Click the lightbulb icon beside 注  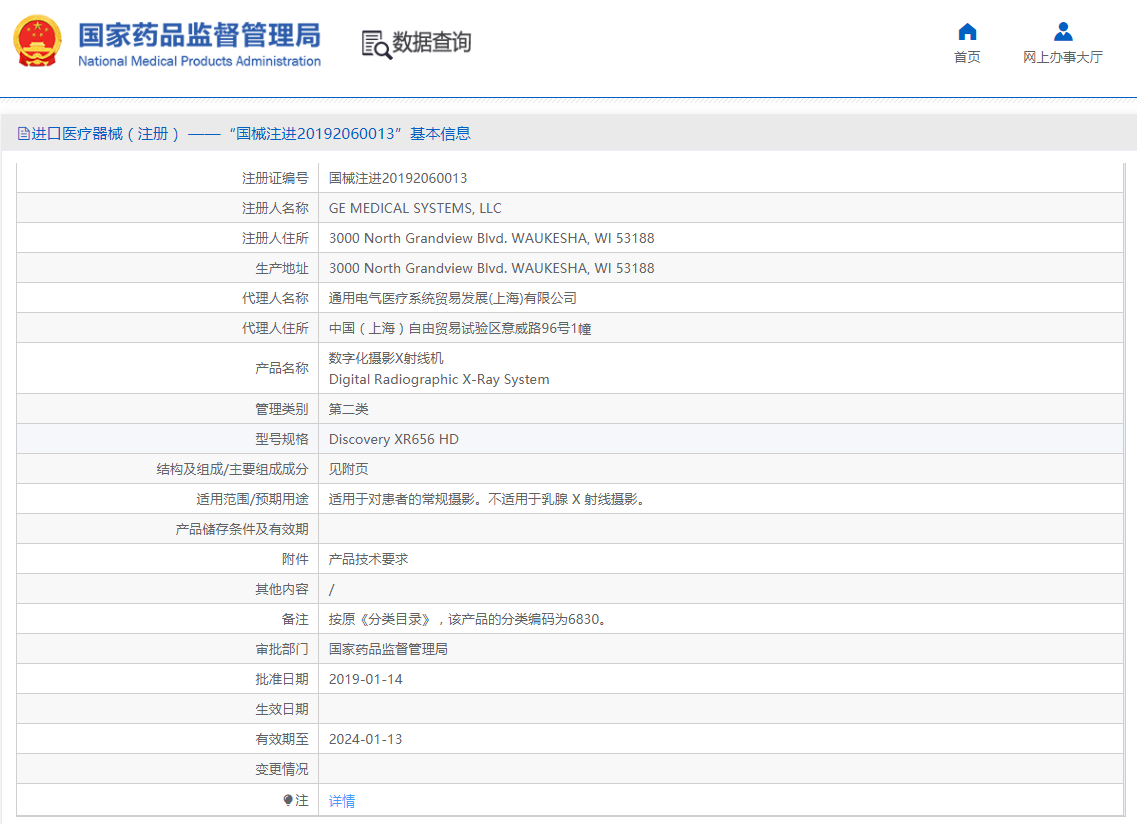coord(289,800)
